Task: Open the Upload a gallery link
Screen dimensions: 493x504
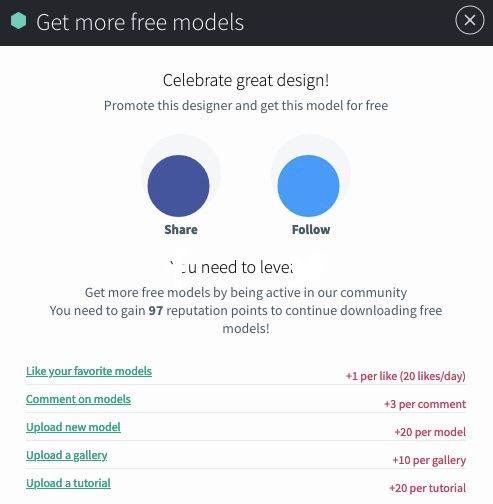Action: [x=67, y=455]
